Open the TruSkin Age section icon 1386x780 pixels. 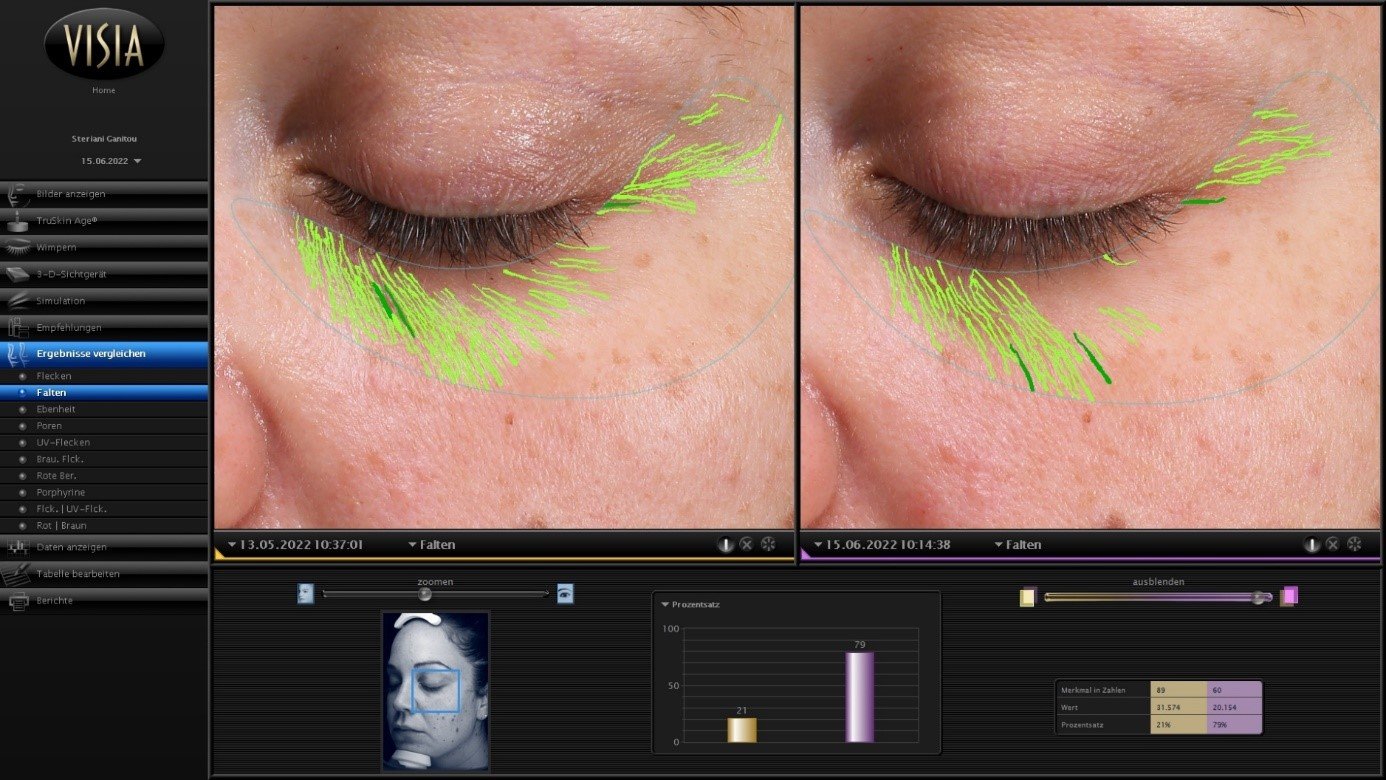pyautogui.click(x=18, y=221)
